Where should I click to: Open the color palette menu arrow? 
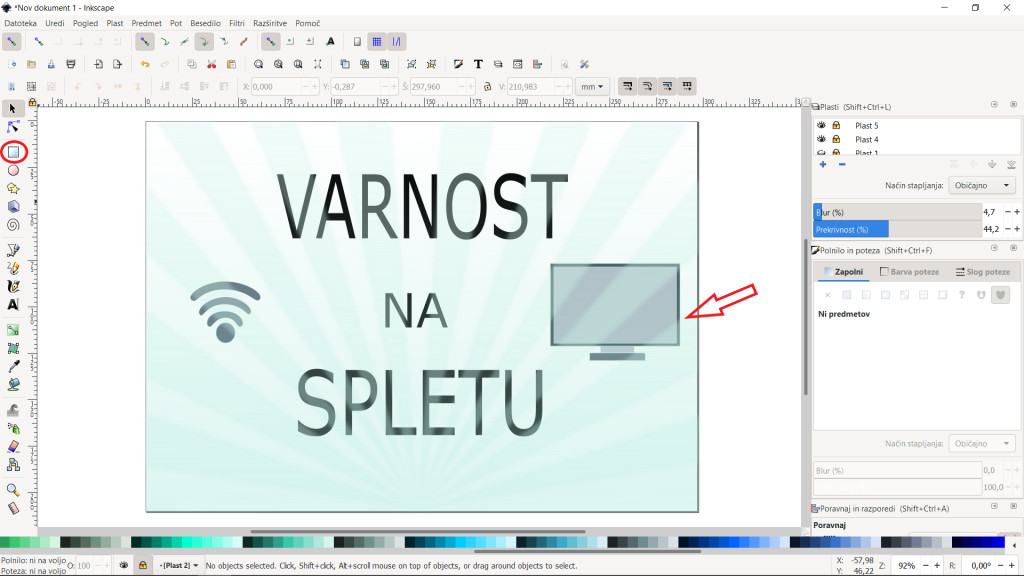[1014, 545]
